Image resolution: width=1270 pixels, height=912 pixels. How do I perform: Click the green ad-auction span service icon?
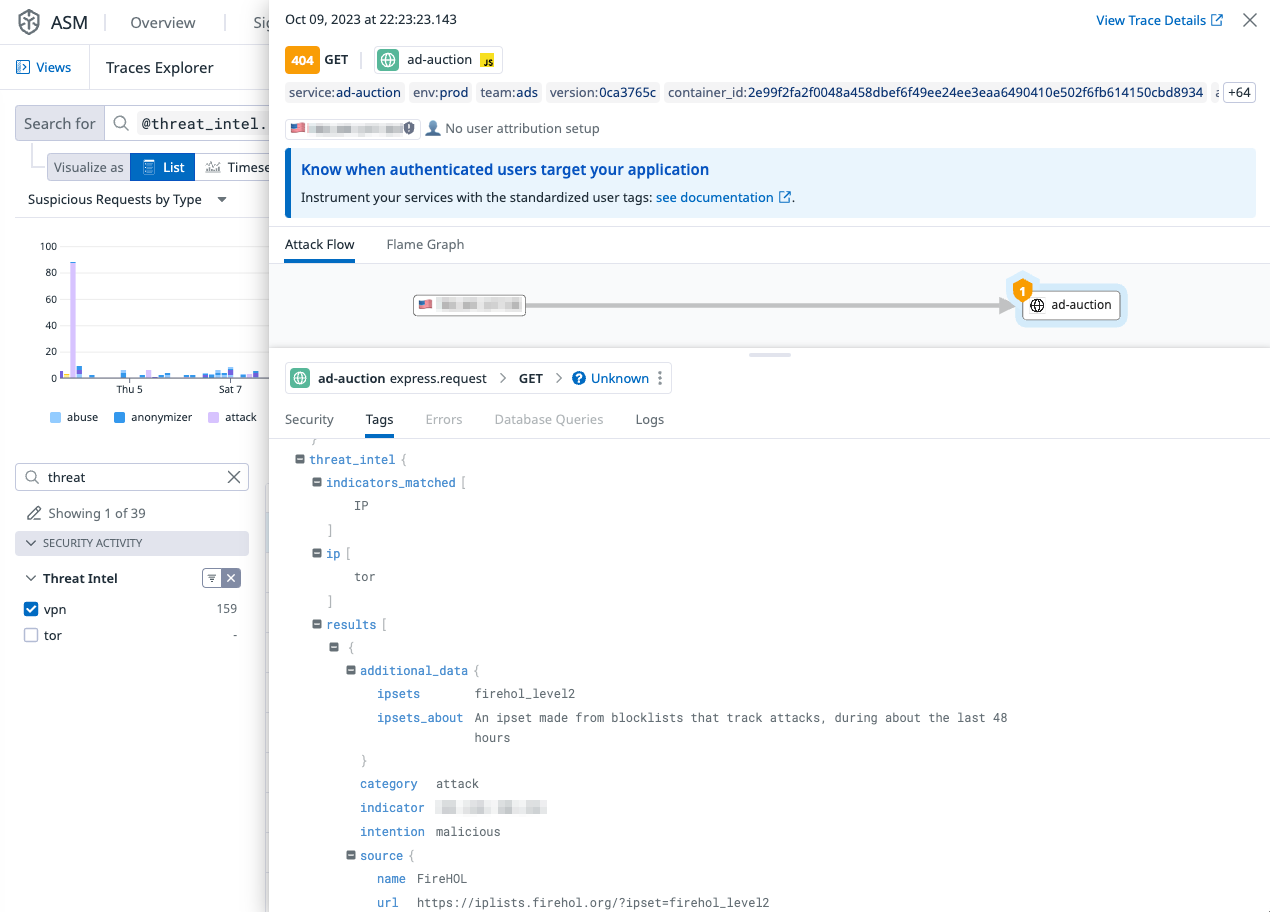click(x=300, y=378)
